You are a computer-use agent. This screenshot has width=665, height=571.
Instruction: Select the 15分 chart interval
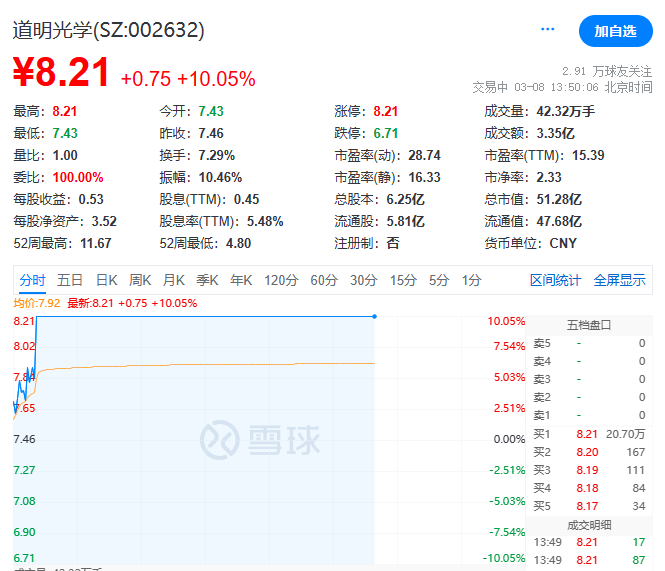point(403,280)
